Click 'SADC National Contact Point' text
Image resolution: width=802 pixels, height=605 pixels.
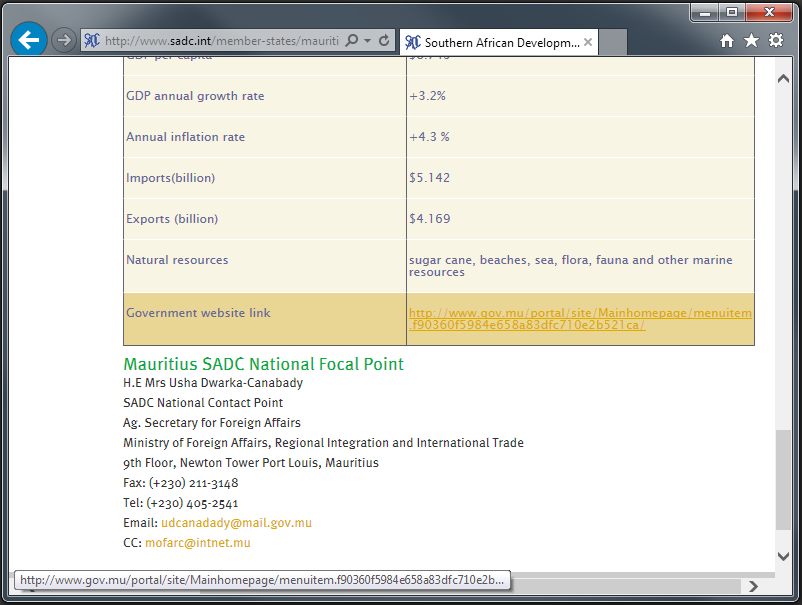[x=203, y=403]
